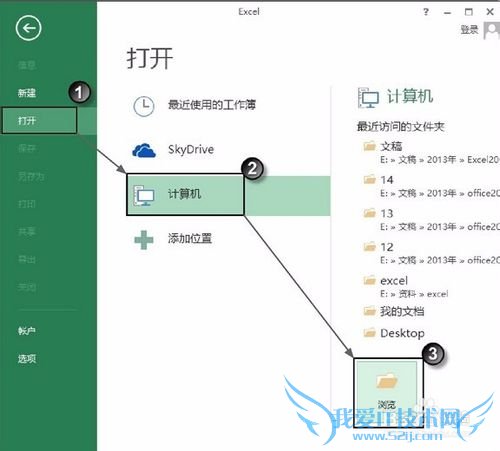Click the back arrow to exit backstage
500x451 pixels.
point(28,28)
